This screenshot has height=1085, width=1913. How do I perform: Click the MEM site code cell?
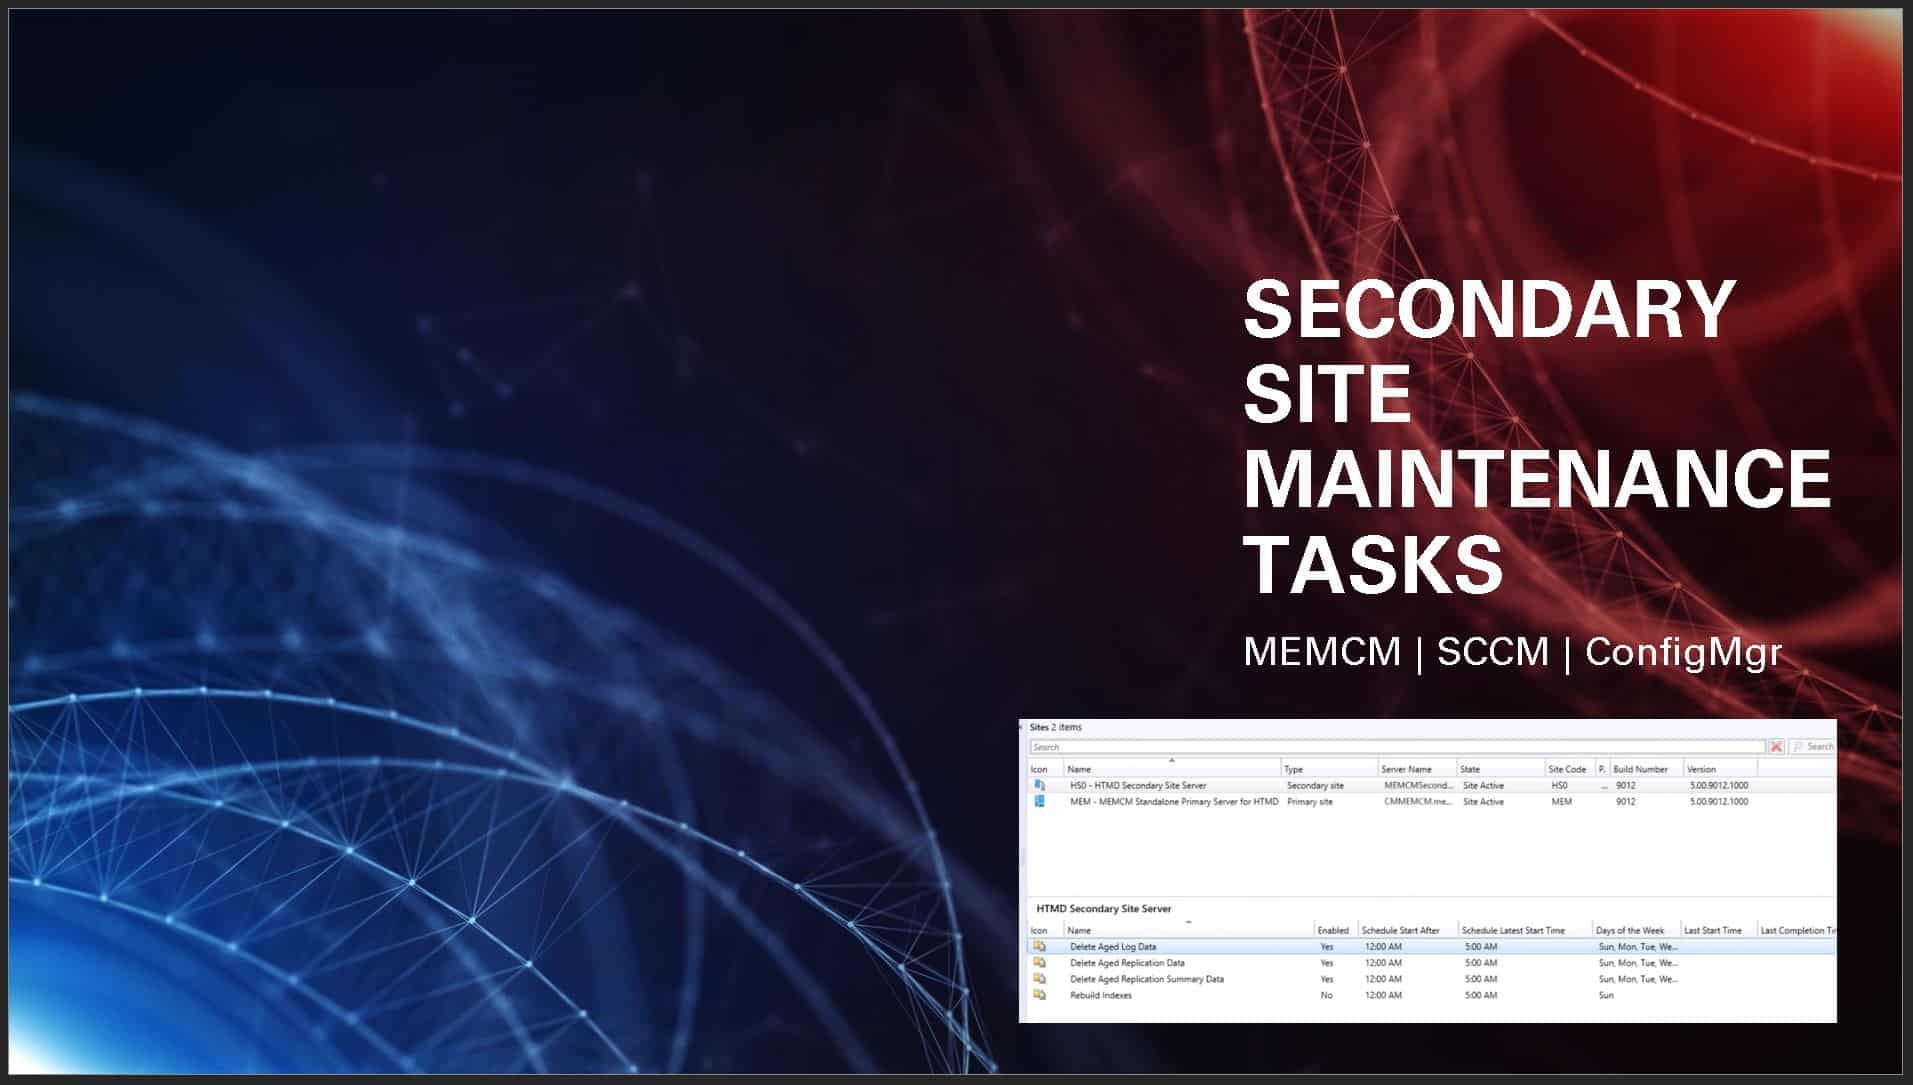click(x=1562, y=801)
